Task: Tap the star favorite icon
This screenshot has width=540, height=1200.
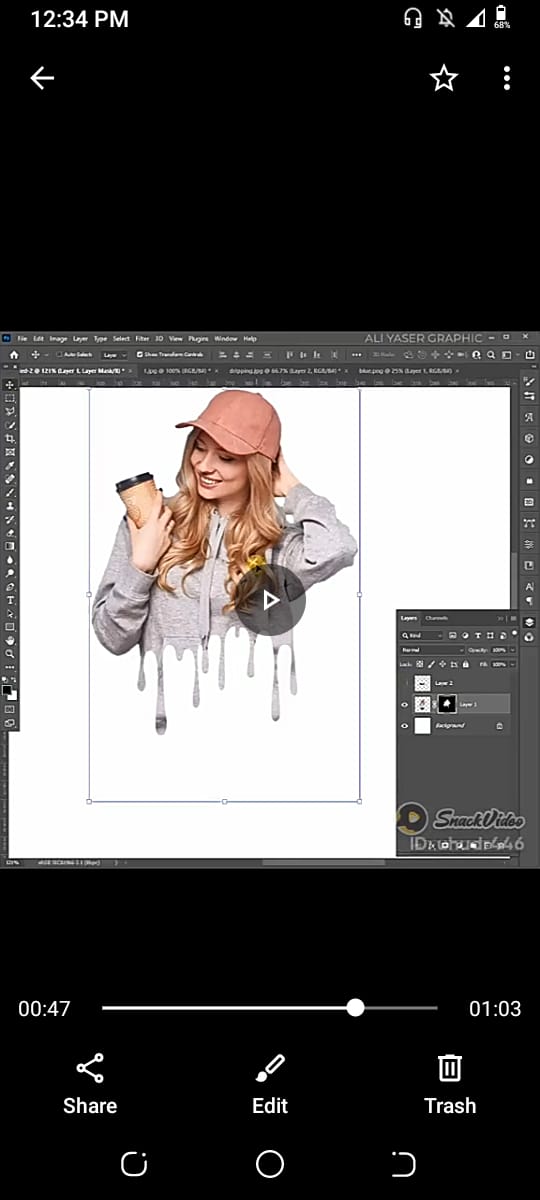Action: (444, 78)
